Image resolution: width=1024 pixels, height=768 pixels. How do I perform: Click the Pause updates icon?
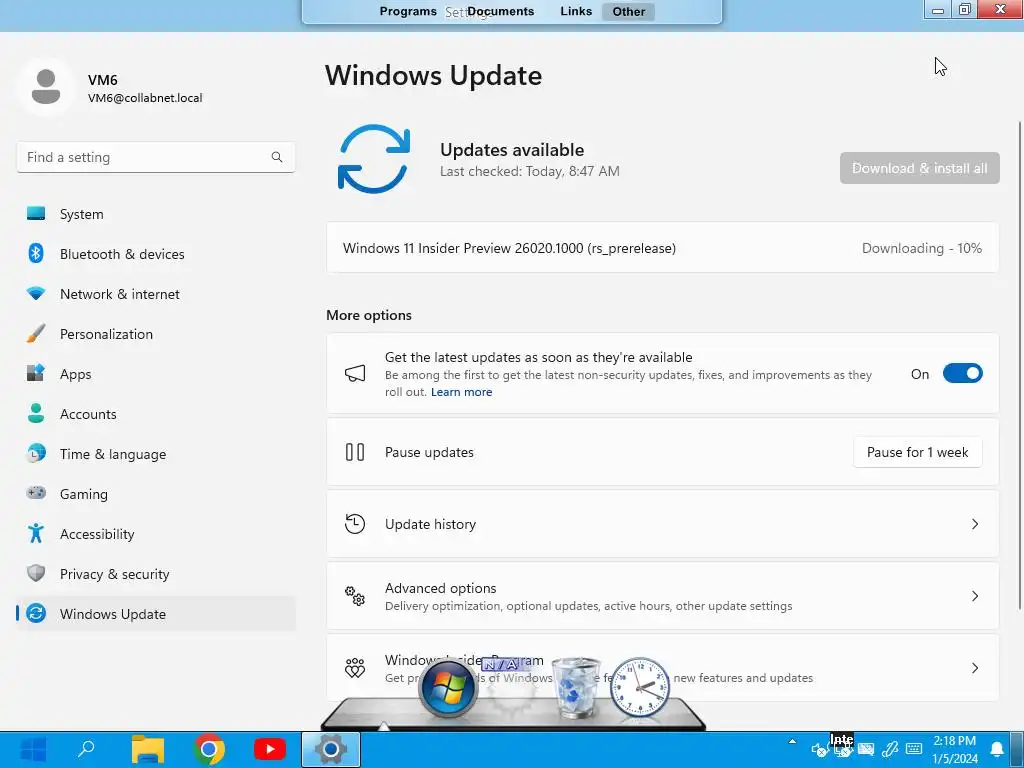[x=355, y=452]
